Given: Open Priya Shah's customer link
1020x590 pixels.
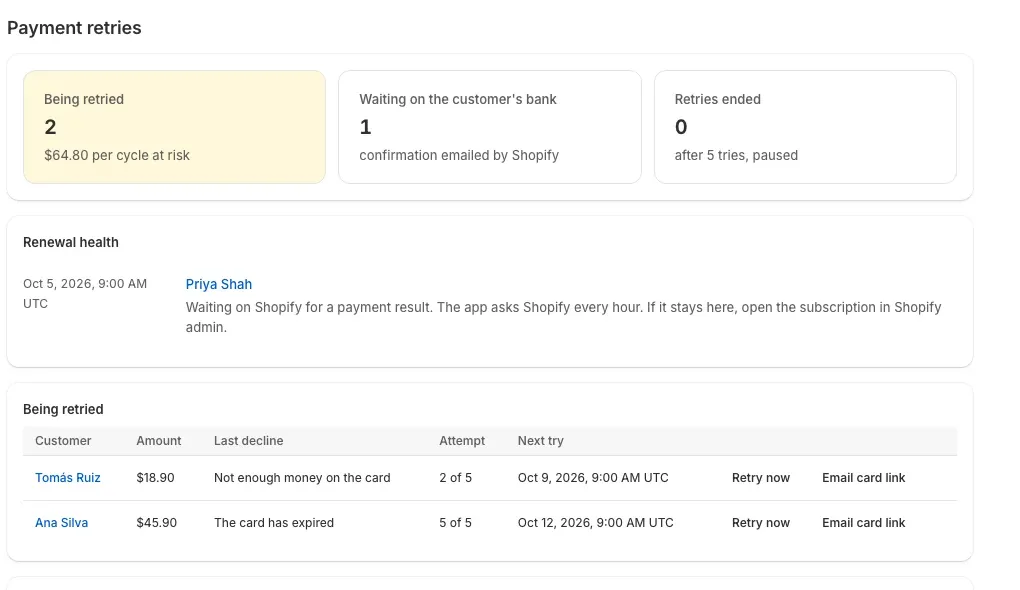Looking at the screenshot, I should pos(219,284).
